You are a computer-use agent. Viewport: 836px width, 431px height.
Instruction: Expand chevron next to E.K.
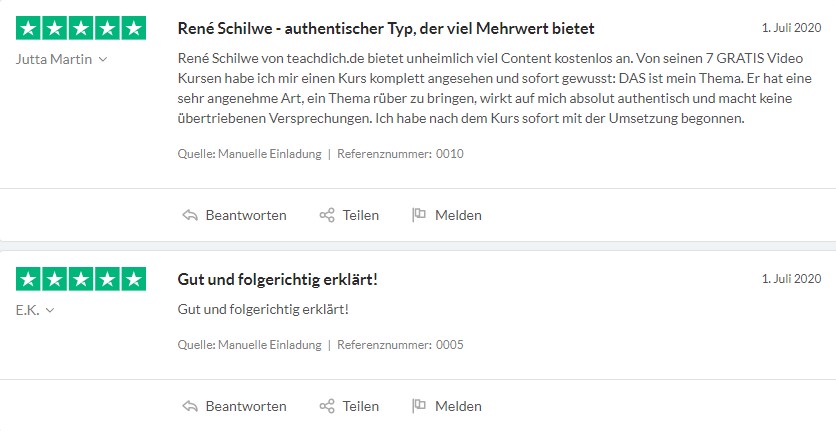(x=50, y=310)
